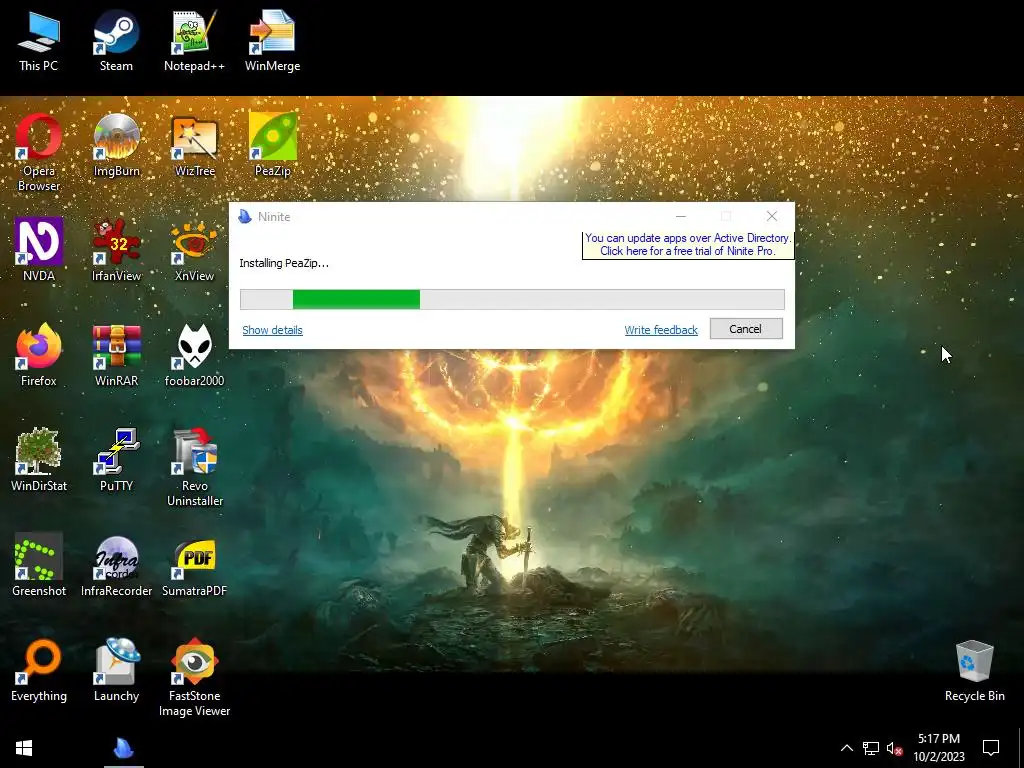
Task: Open the Ninite Pro free trial banner
Action: 688,244
